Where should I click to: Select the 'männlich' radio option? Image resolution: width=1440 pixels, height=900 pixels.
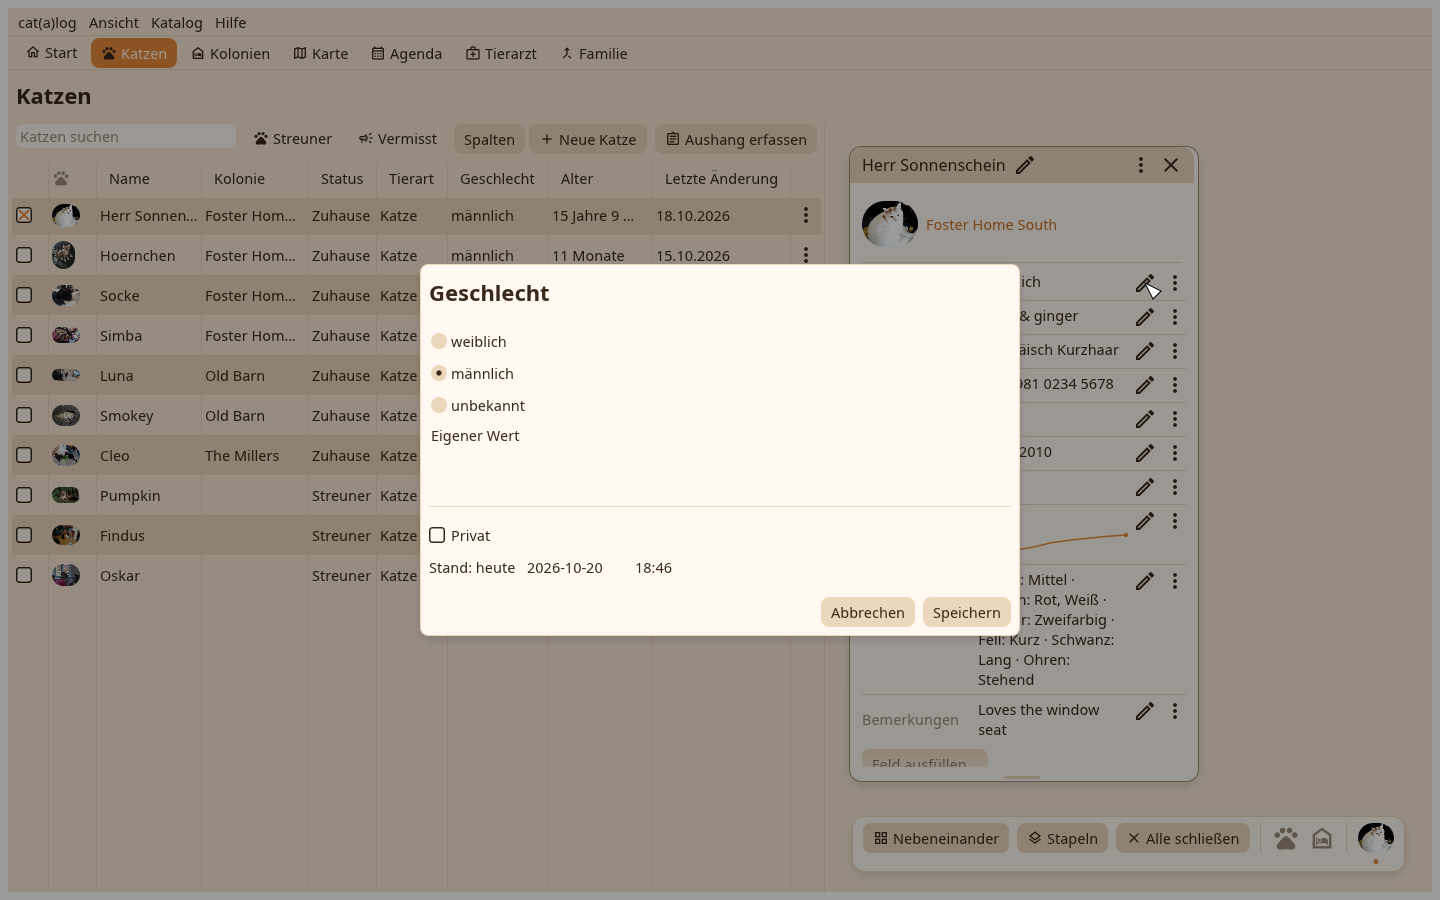(439, 373)
